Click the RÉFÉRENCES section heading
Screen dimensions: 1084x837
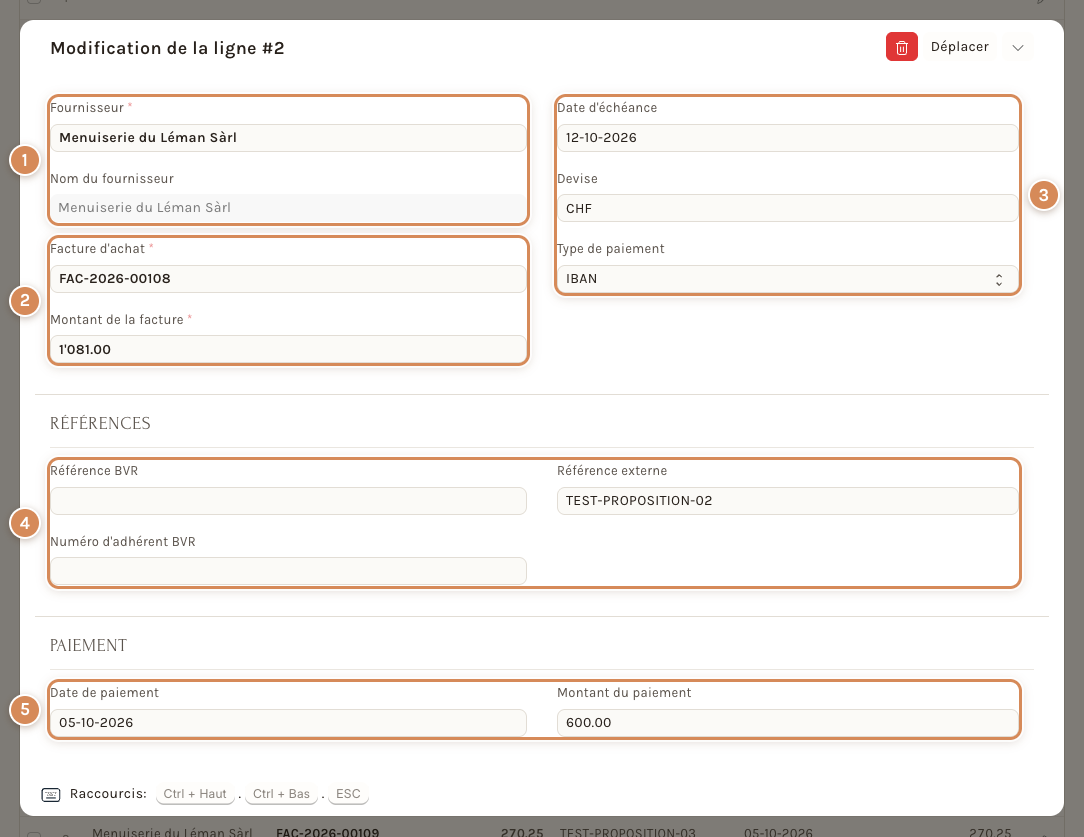pos(100,423)
